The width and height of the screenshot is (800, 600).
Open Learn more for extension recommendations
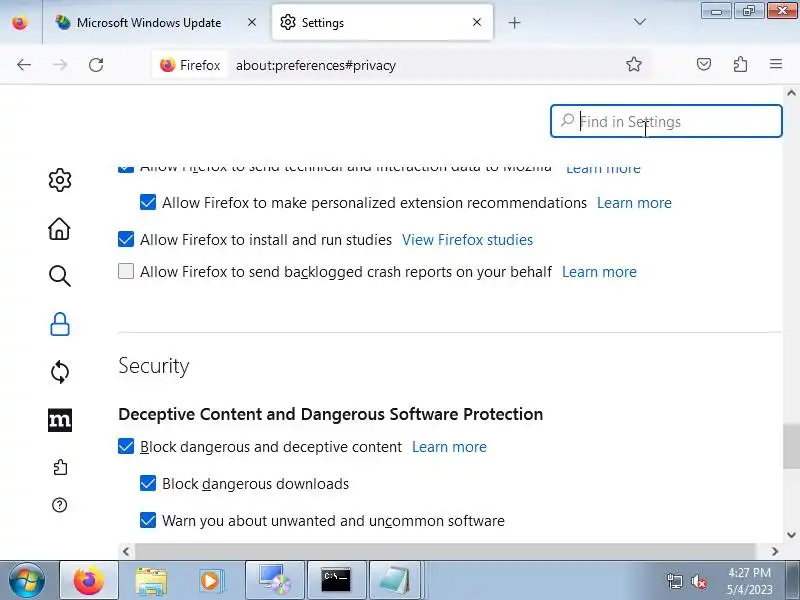pos(634,203)
